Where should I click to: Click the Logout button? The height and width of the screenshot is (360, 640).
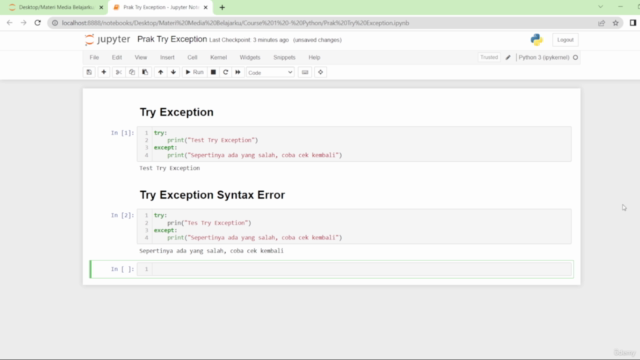pos(565,40)
